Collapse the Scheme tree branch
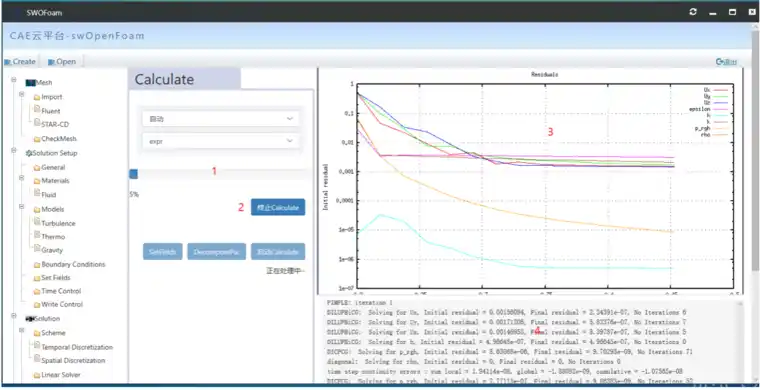The height and width of the screenshot is (390, 760). pyautogui.click(x=21, y=330)
